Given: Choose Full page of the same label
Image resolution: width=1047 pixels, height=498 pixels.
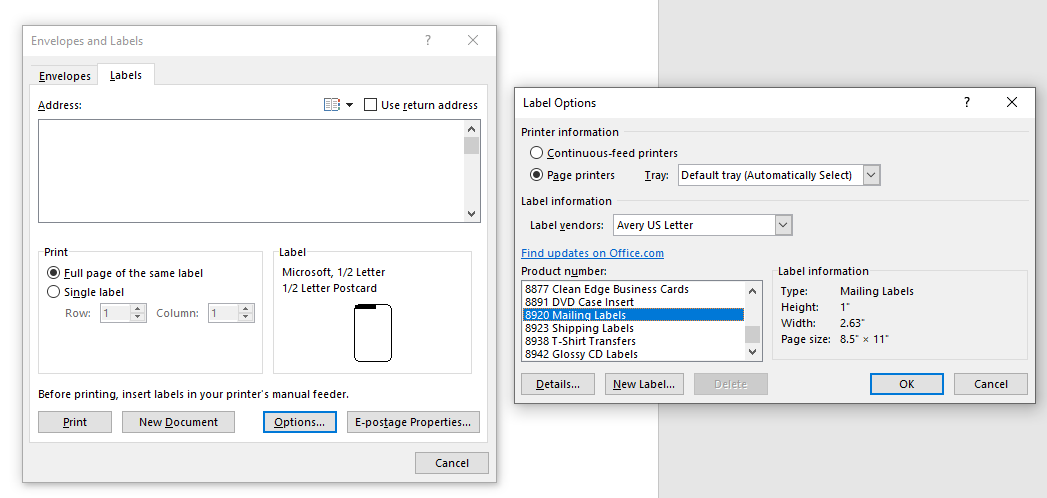Looking at the screenshot, I should (x=54, y=273).
